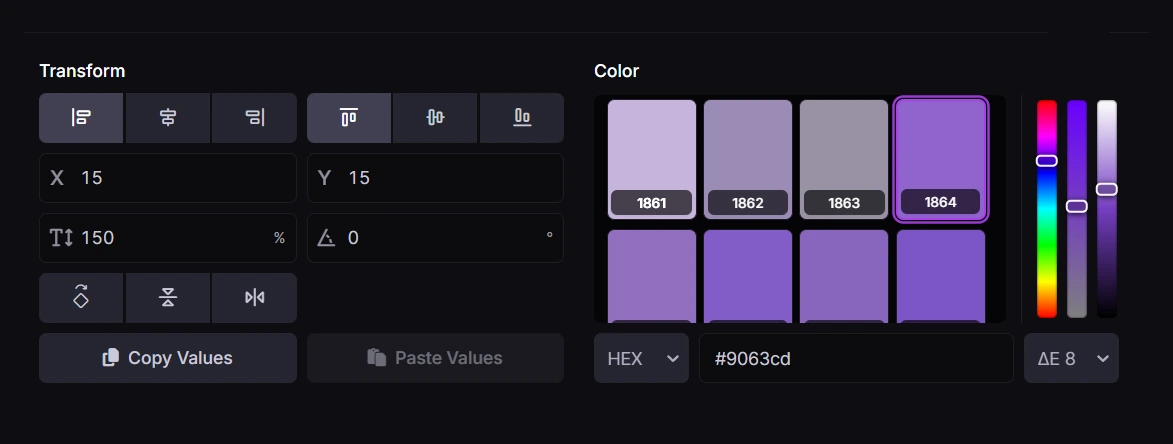Flip the selection vertically
The height and width of the screenshot is (444, 1173).
coord(168,297)
